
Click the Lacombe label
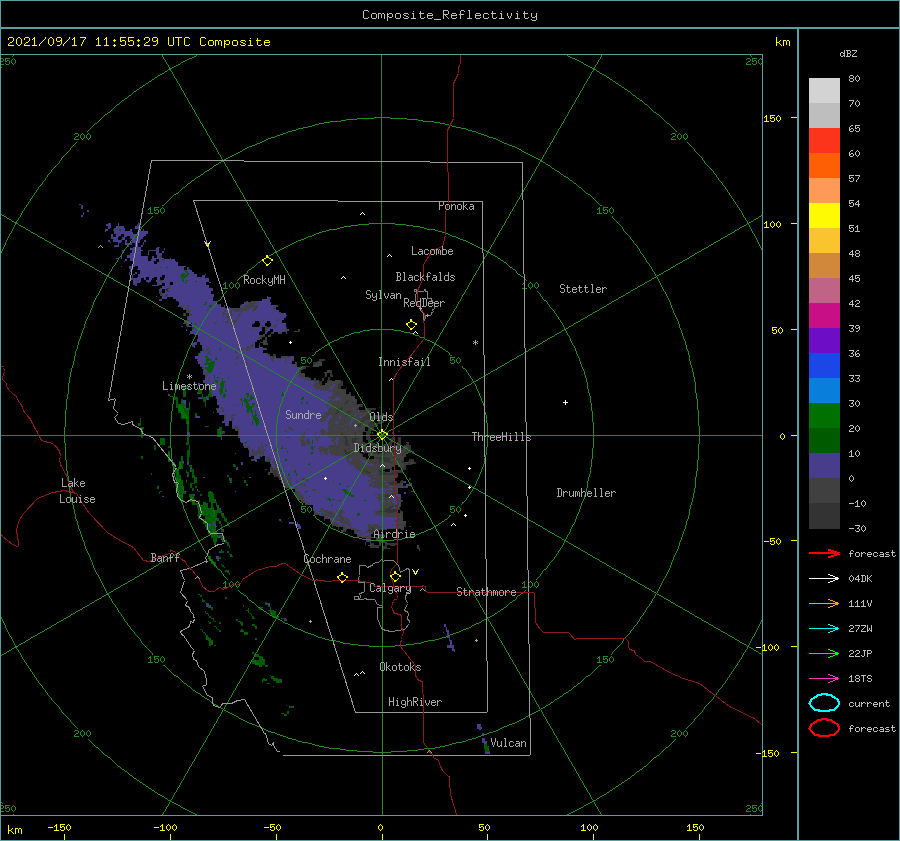tap(432, 251)
